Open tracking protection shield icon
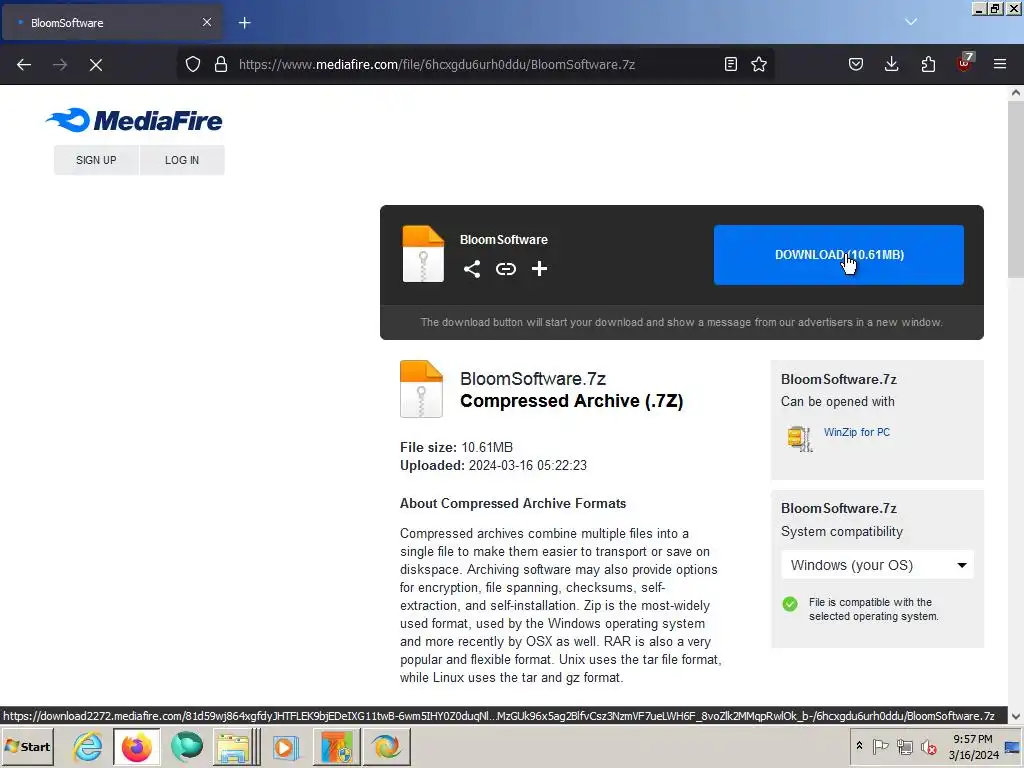The image size is (1024, 768). (x=193, y=64)
